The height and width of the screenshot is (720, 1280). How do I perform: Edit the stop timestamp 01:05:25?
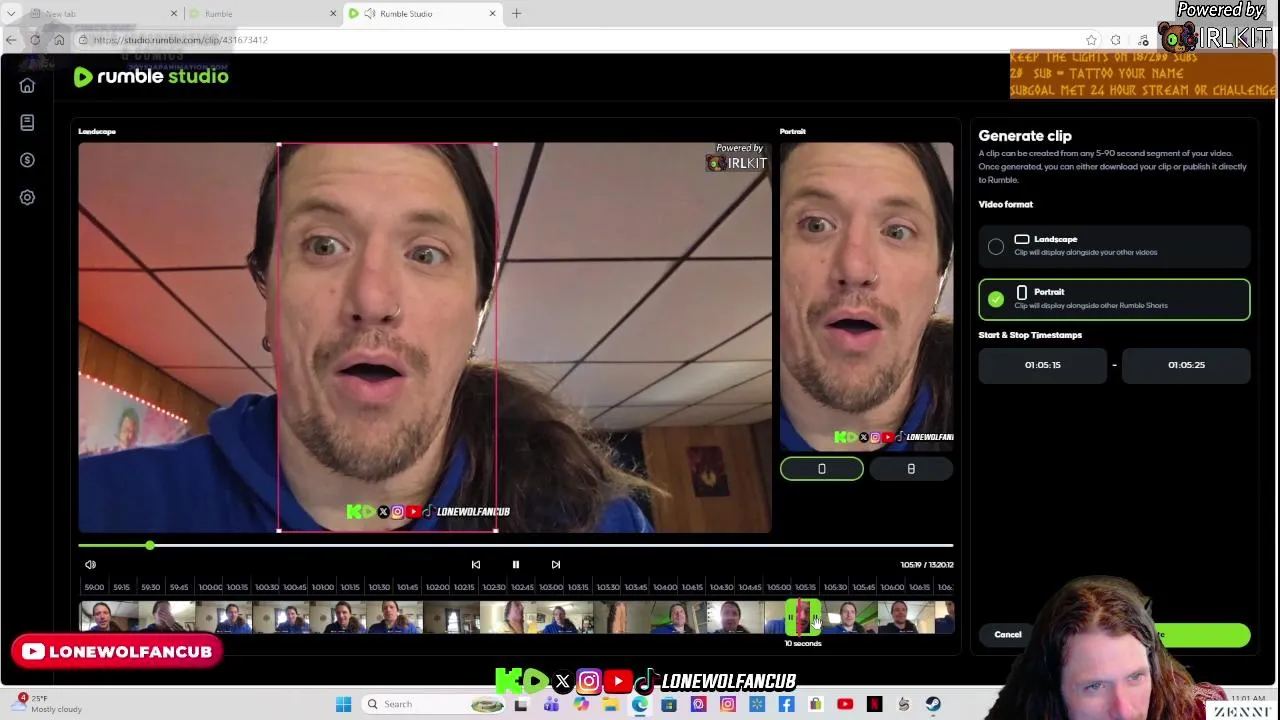(1186, 365)
